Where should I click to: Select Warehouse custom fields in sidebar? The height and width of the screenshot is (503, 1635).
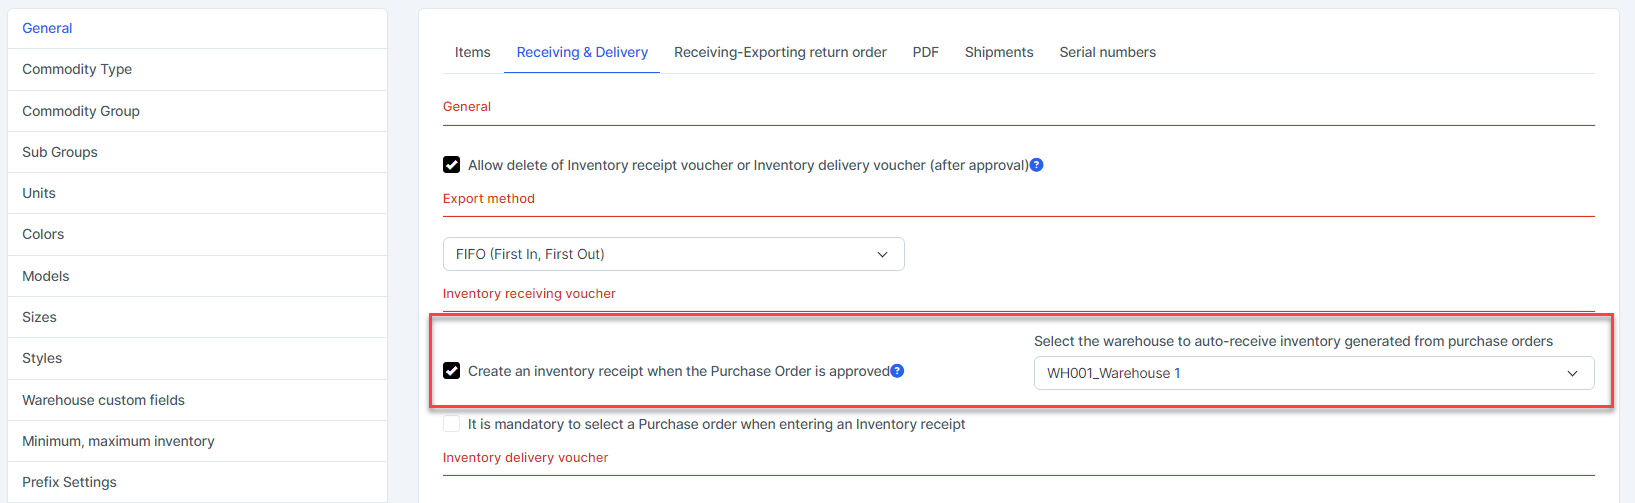point(103,400)
